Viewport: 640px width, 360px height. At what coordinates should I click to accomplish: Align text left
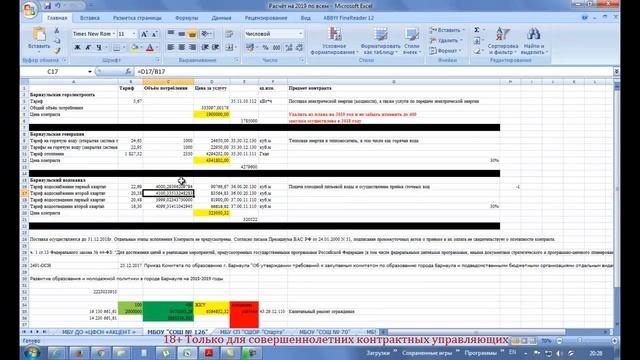tap(171, 47)
